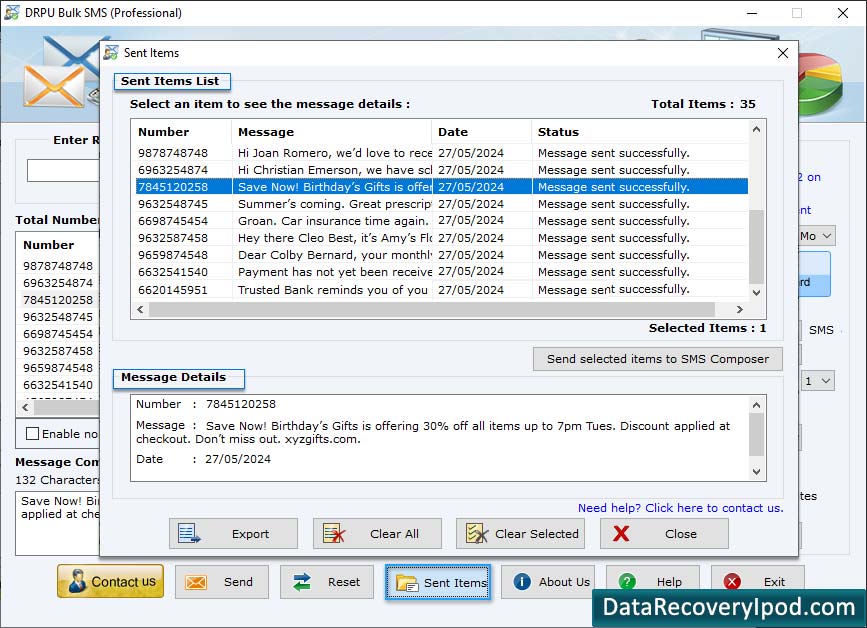Select the highlighted row 7845120258 in dialog
867x628 pixels.
[442, 187]
